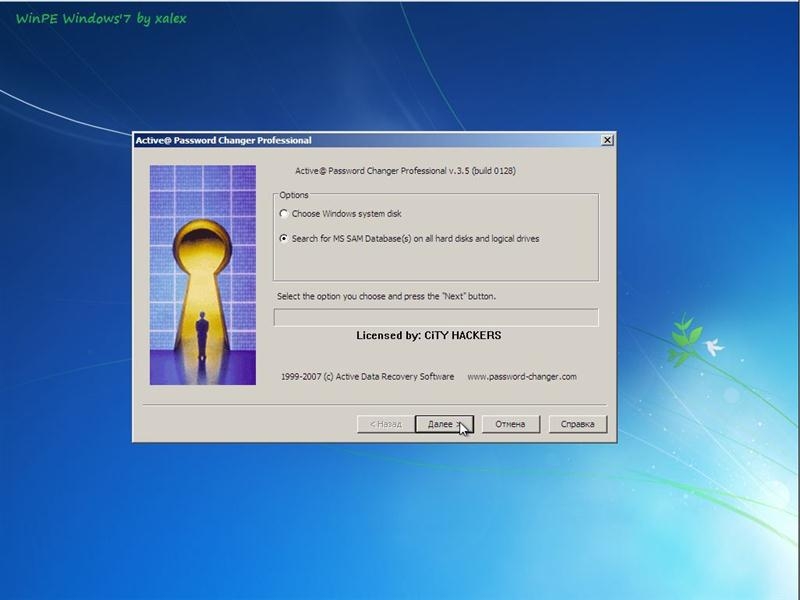Close the Active@ Password Changer dialog
Viewport: 800px width, 600px height.
[x=607, y=140]
